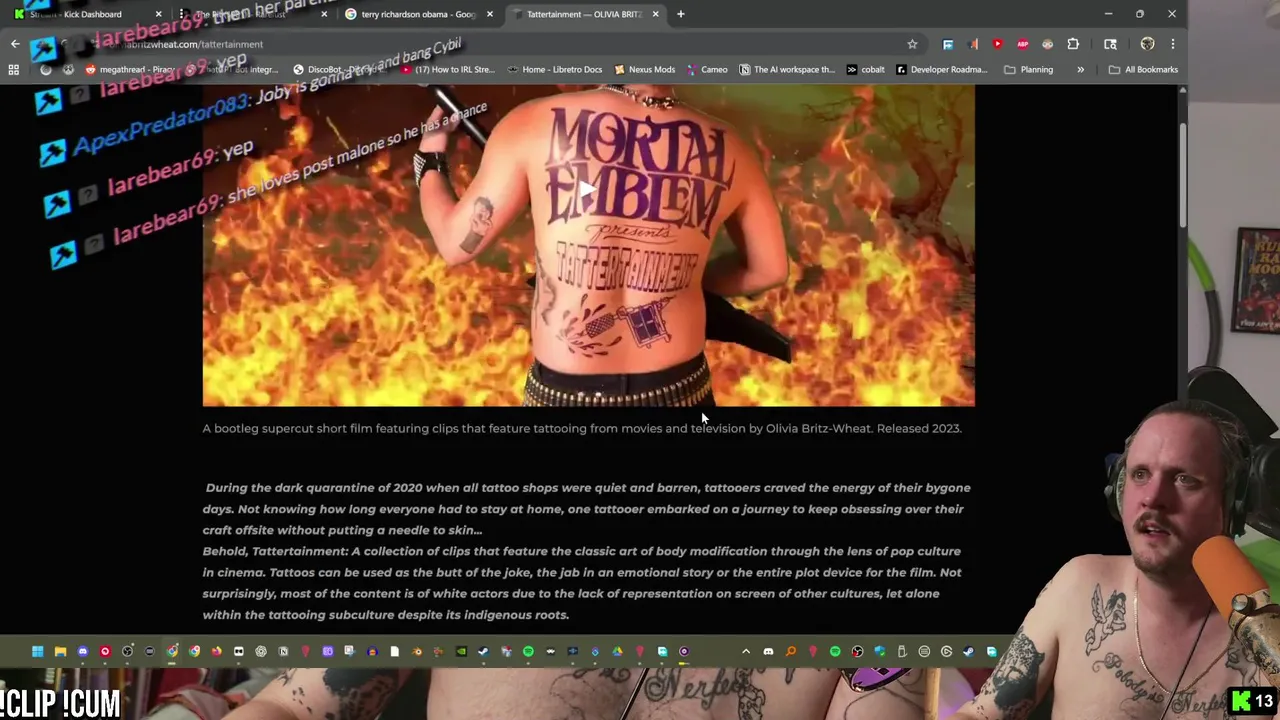Click the Discord system tray icon
This screenshot has width=1280, height=720.
point(768,652)
